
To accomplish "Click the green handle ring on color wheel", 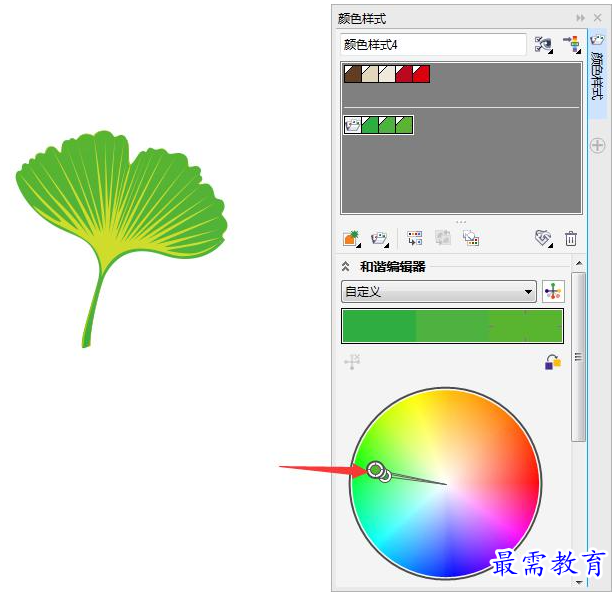I will click(x=375, y=469).
